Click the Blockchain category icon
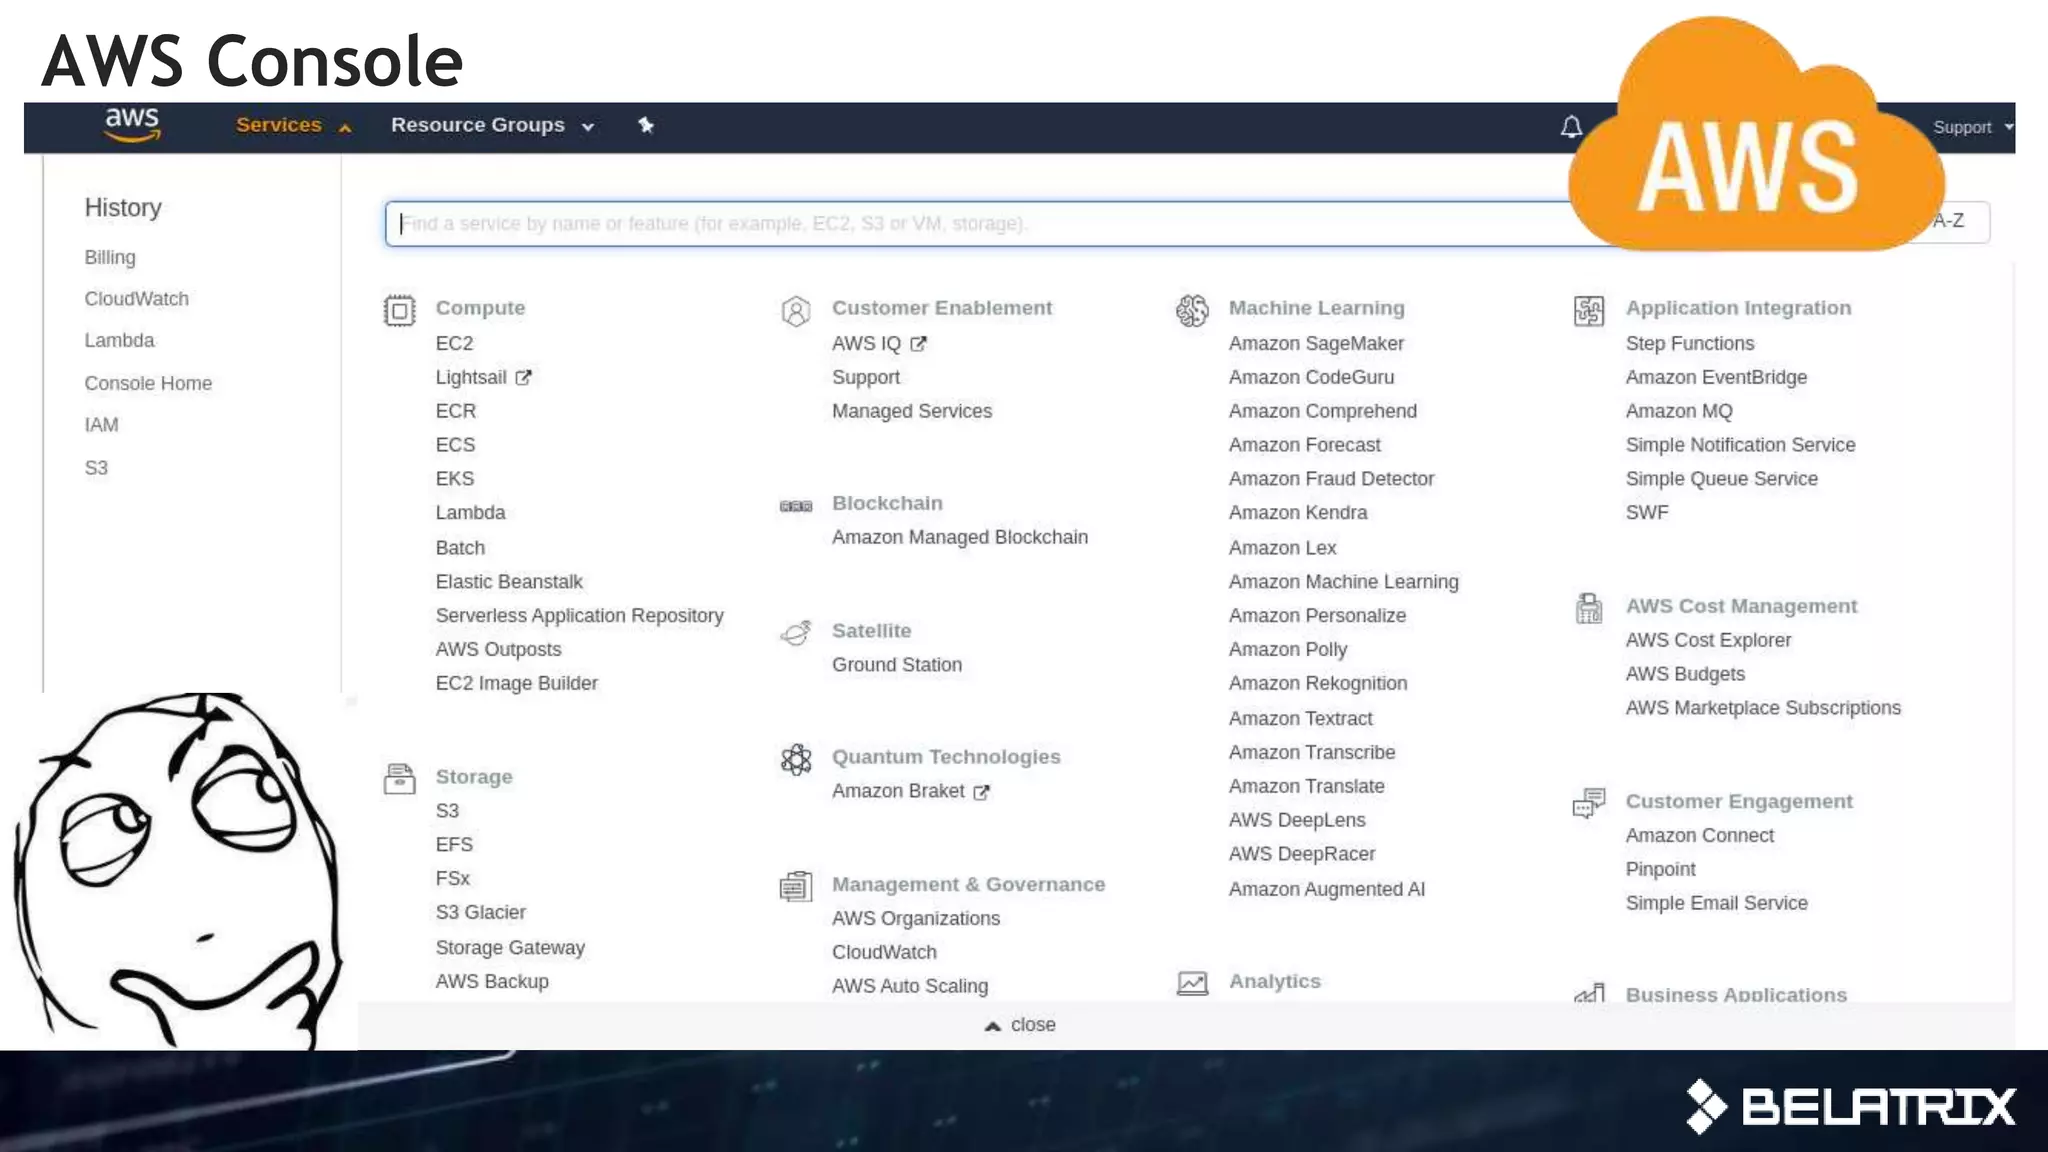The height and width of the screenshot is (1152, 2048). pos(796,506)
